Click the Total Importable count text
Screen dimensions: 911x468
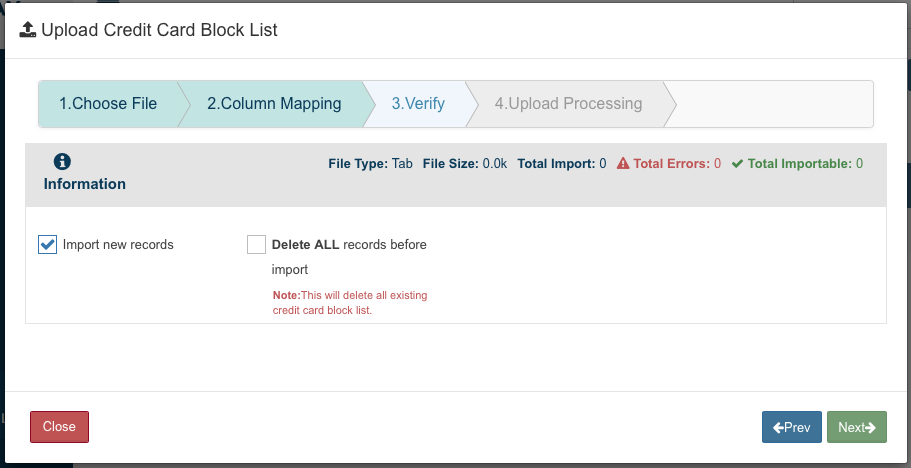[804, 163]
